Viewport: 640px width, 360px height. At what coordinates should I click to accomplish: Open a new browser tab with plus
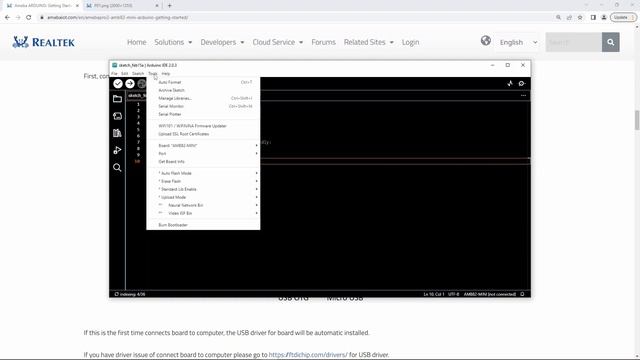pos(169,6)
